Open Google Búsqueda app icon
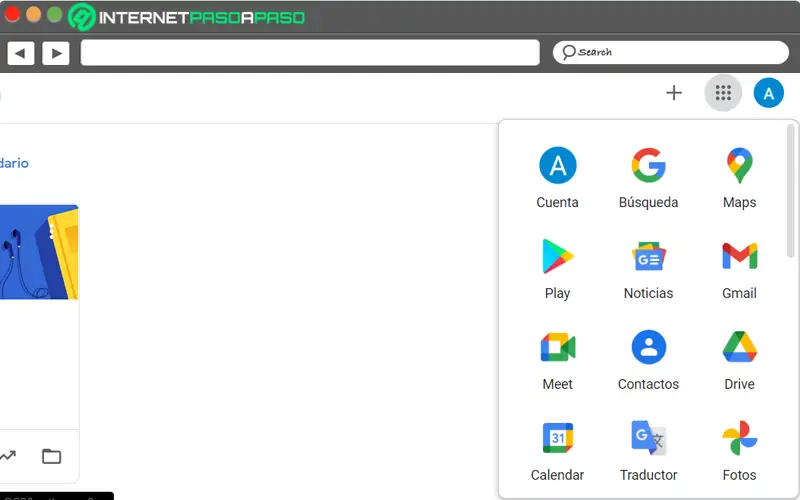This screenshot has height=500, width=800. tap(648, 165)
